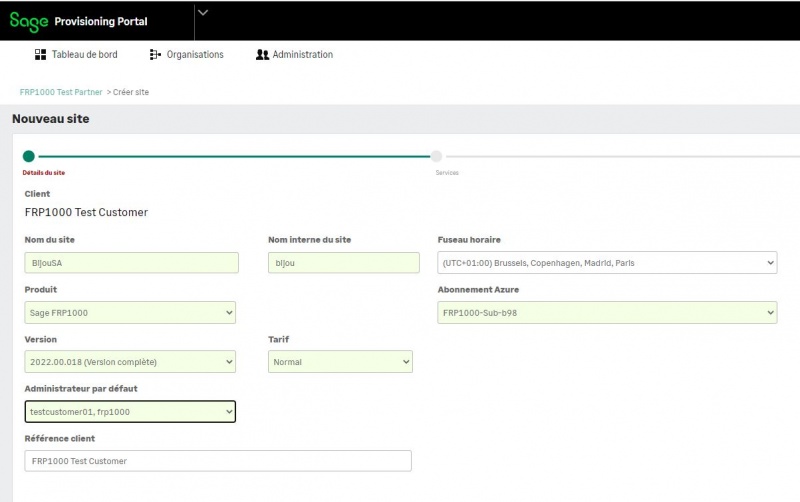Screen dimensions: 800x502
Task: Click the Organisations hierarchy icon
Action: (x=155, y=55)
